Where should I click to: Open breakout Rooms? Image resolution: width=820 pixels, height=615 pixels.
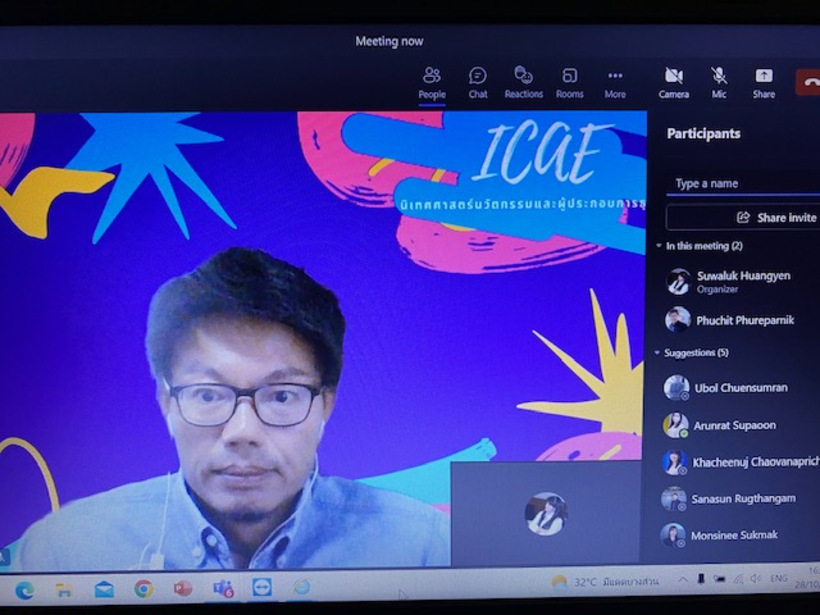[x=570, y=82]
